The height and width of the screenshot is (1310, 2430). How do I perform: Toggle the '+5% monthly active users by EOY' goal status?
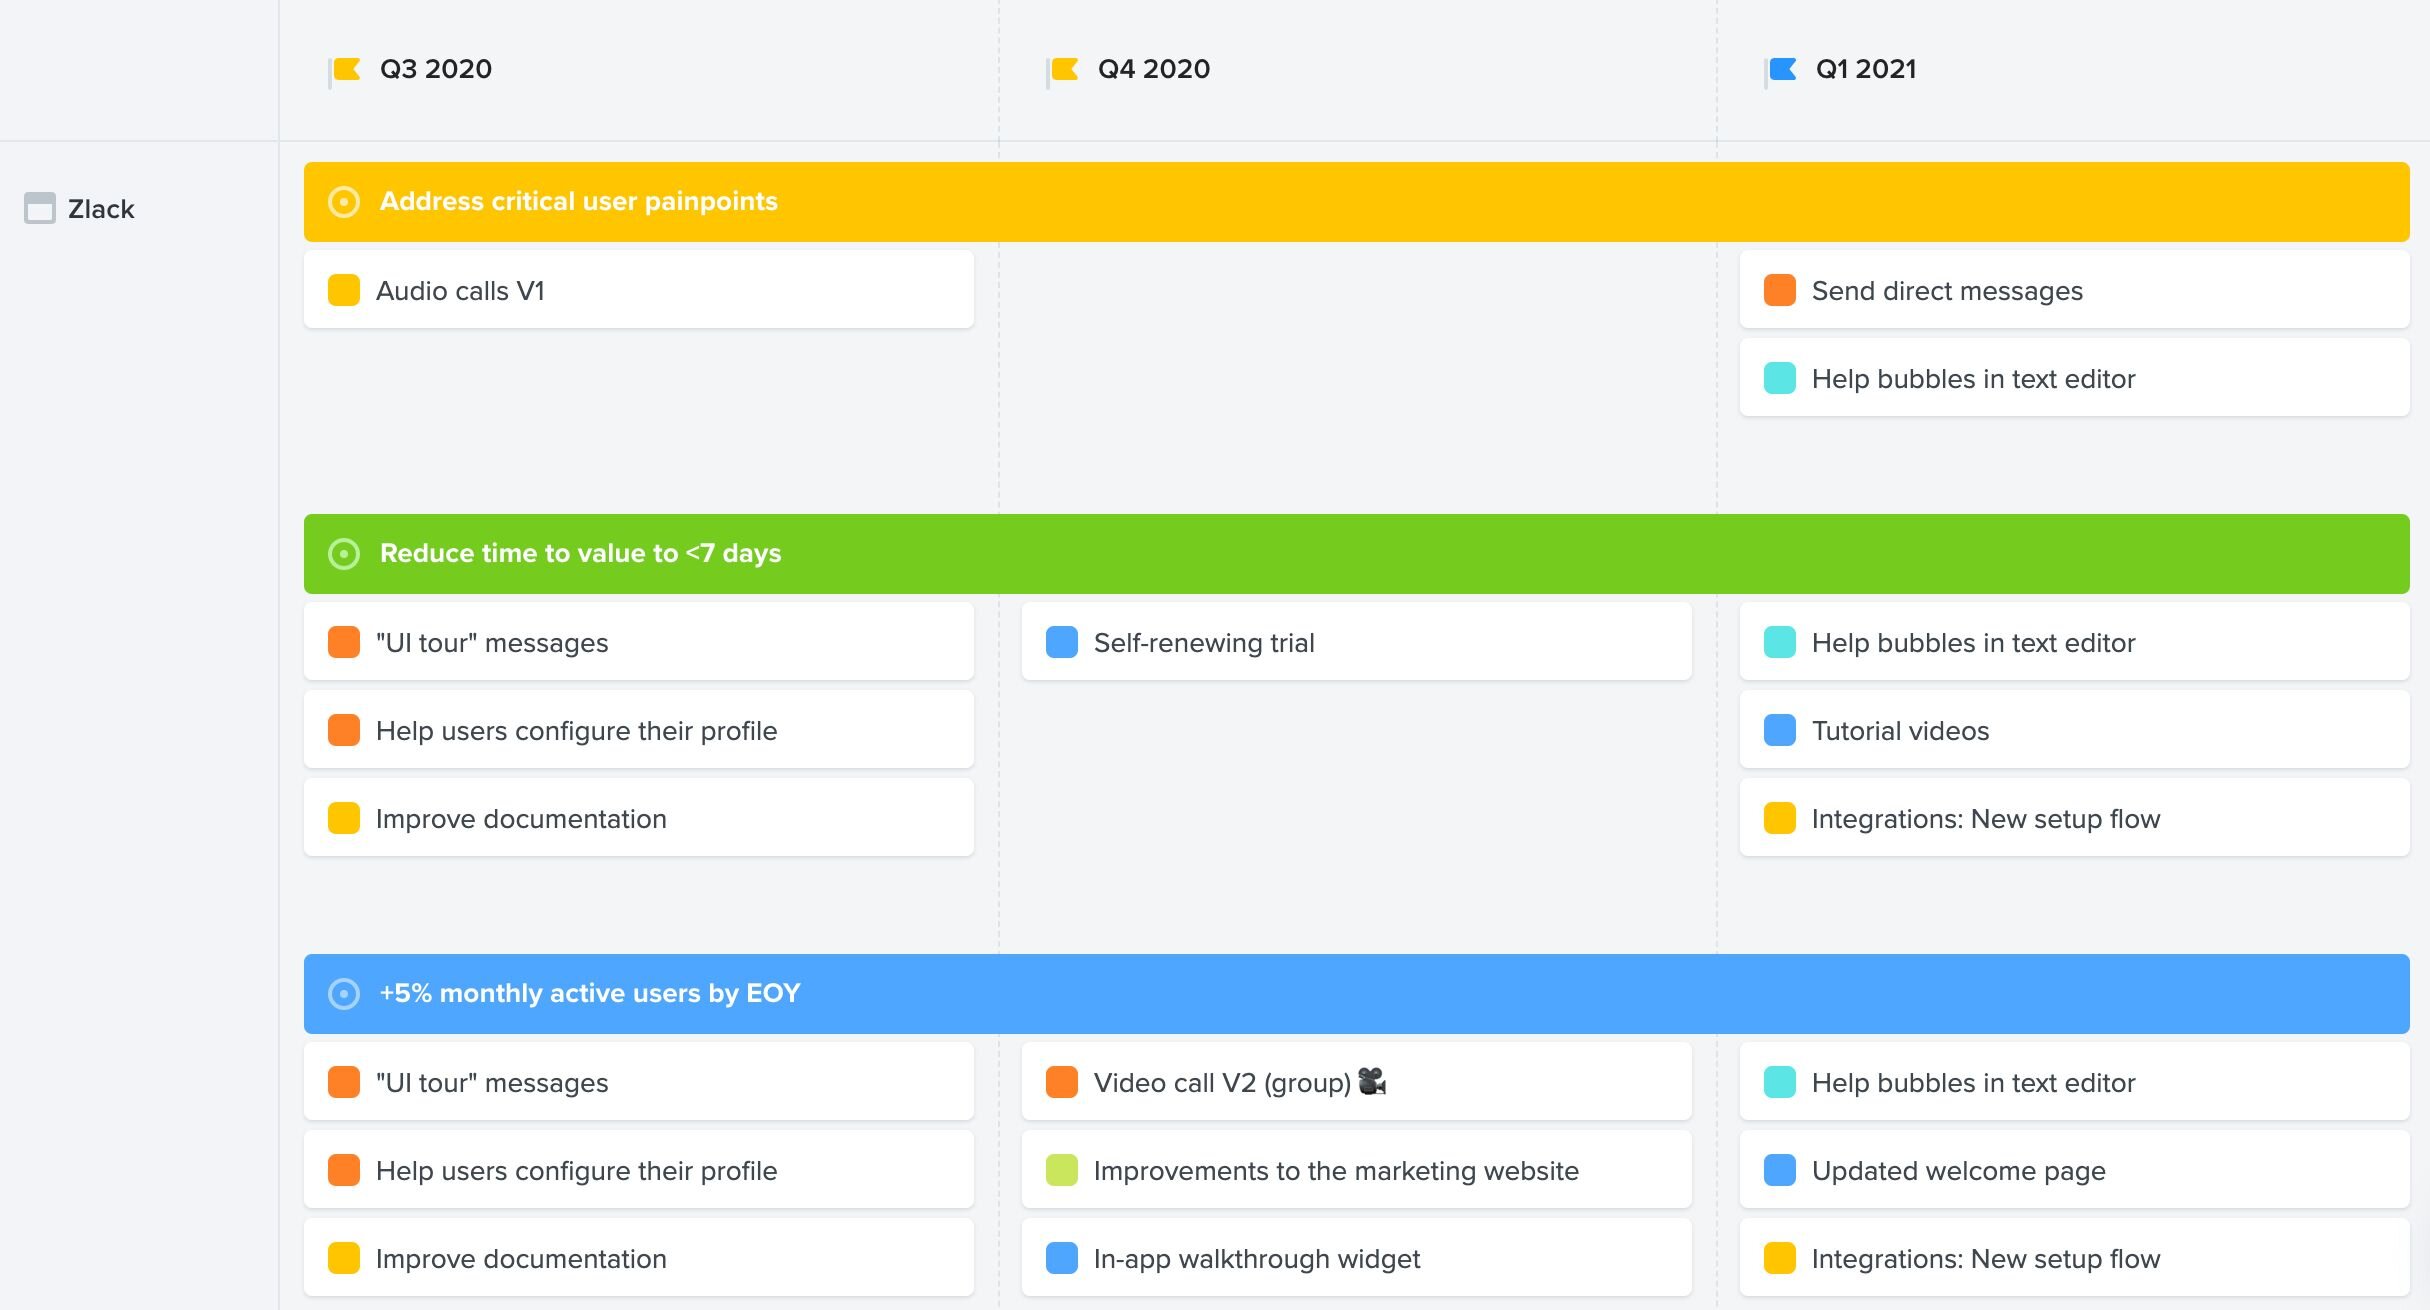tap(343, 992)
